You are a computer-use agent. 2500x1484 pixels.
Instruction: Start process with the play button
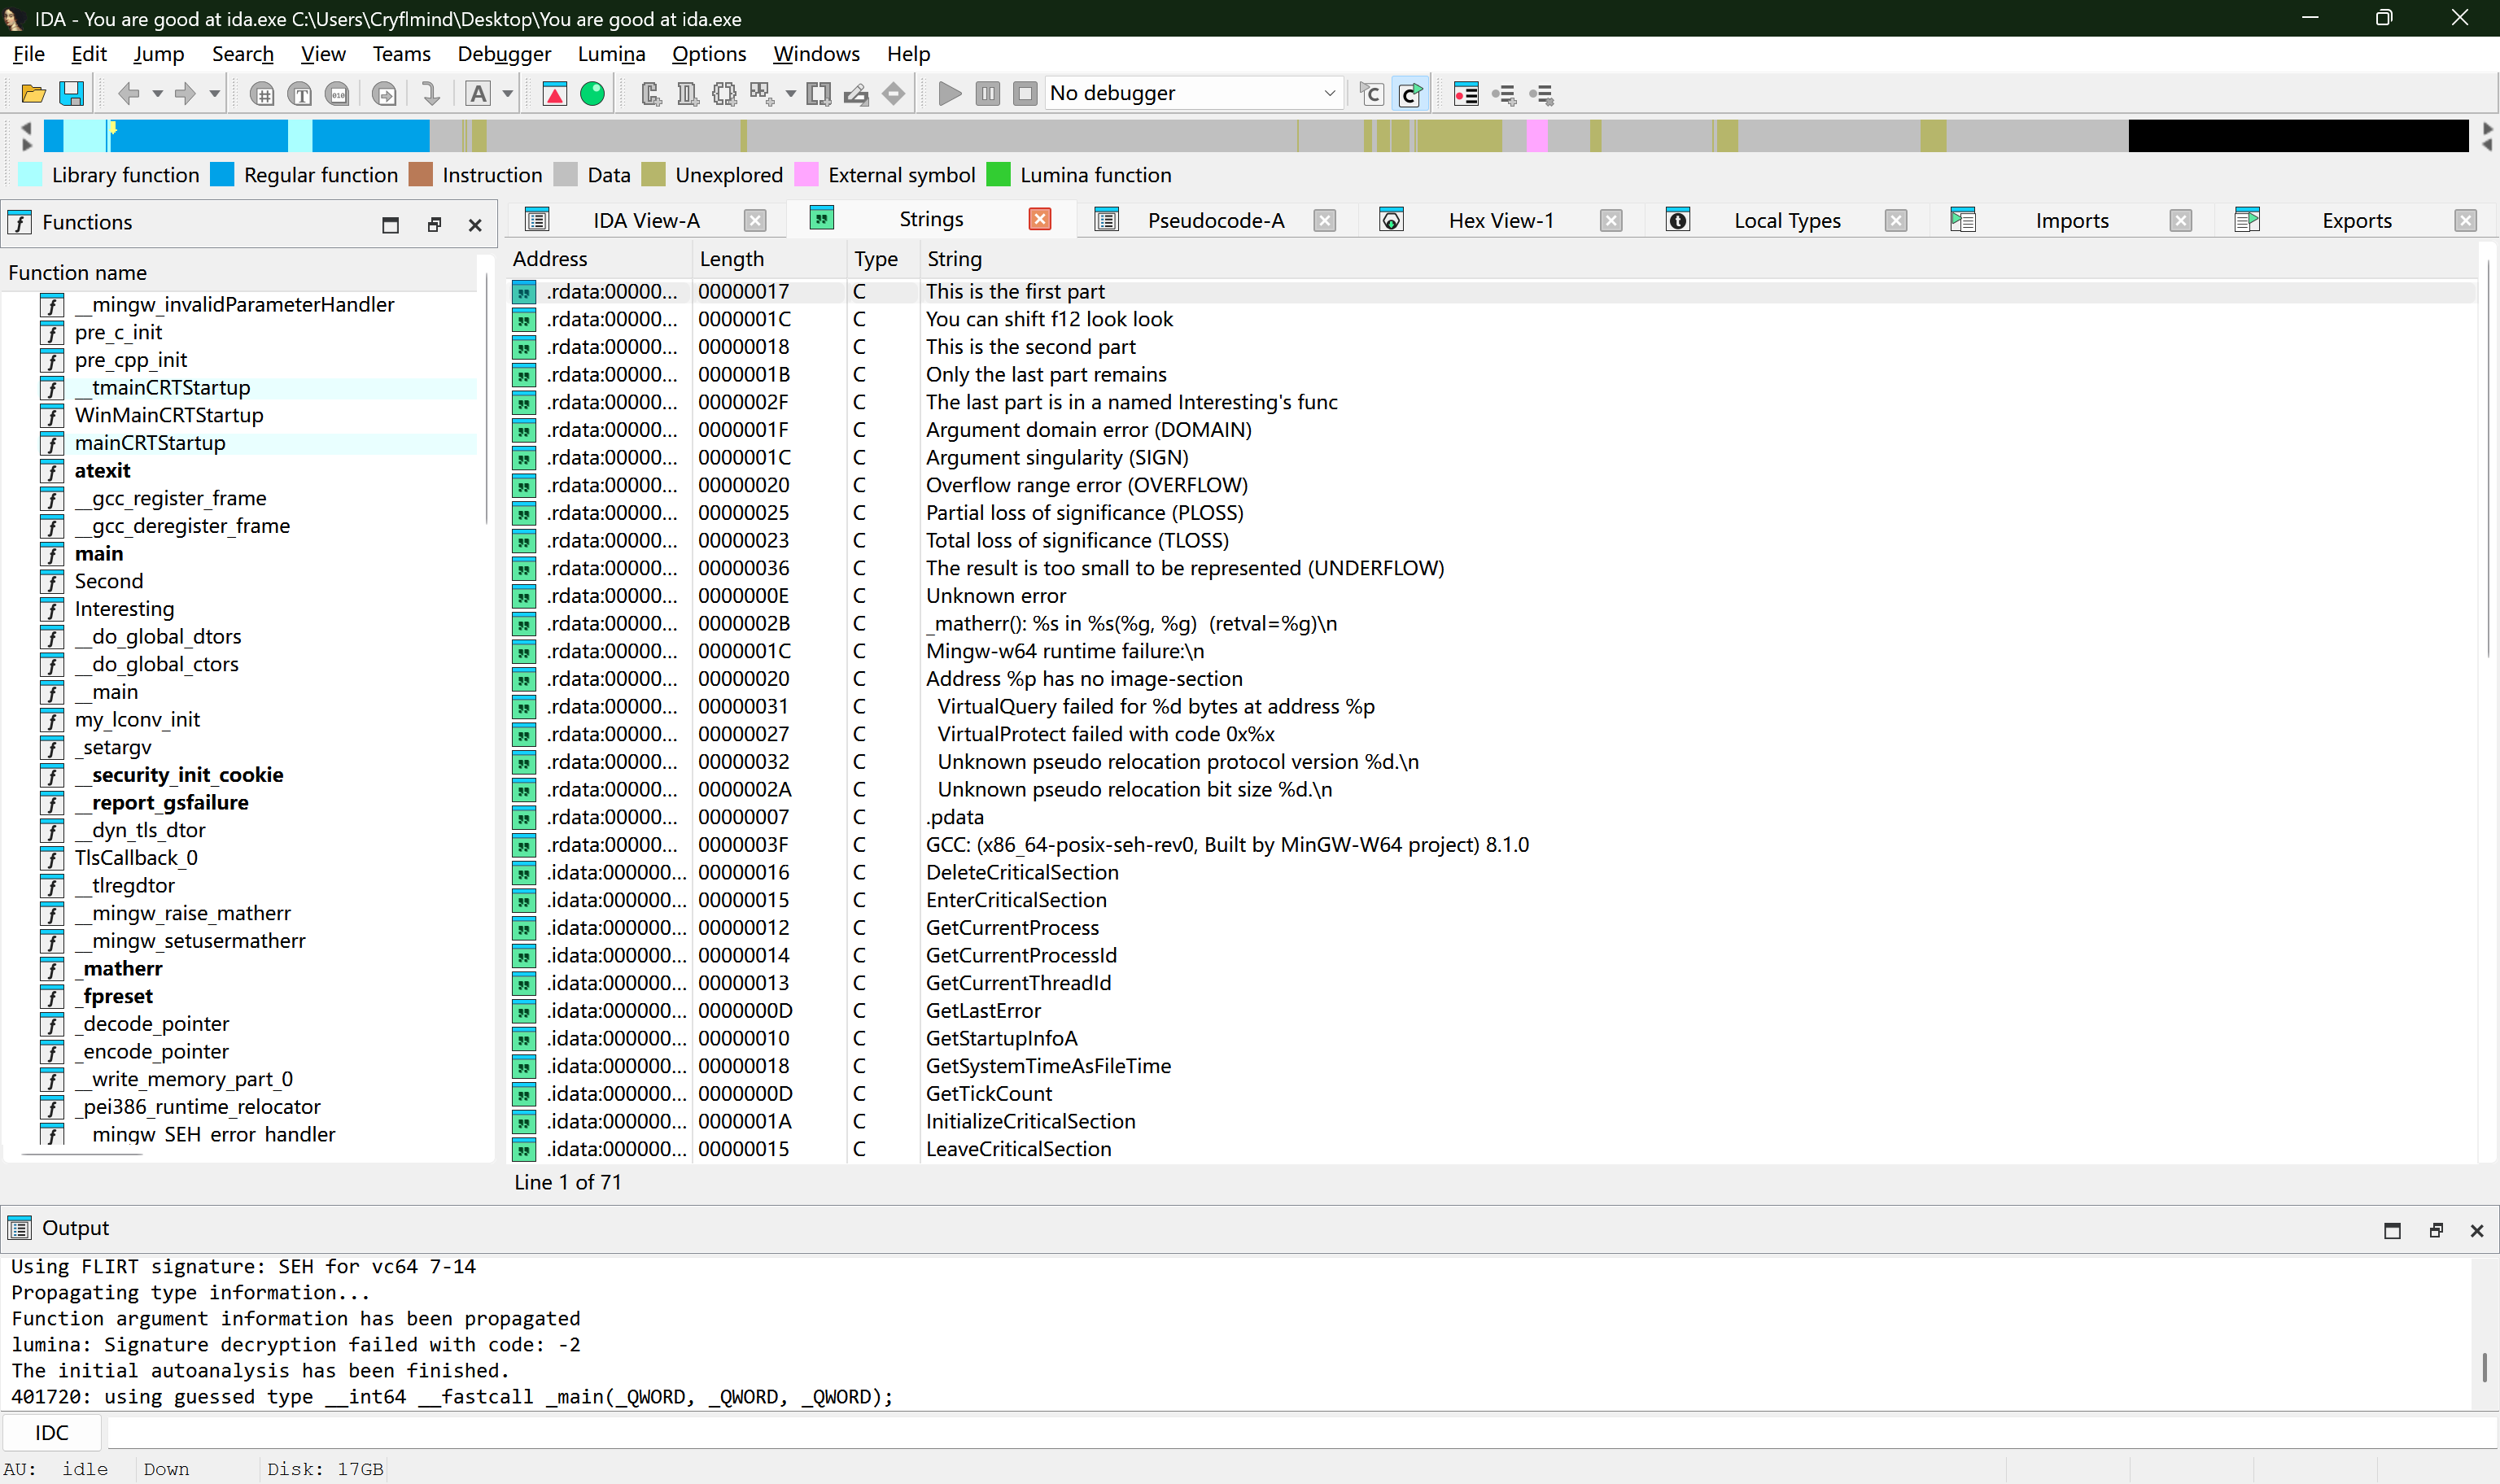[x=950, y=94]
